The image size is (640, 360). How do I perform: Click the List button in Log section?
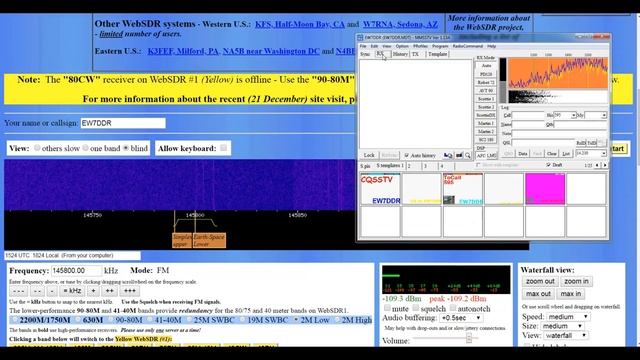click(566, 154)
